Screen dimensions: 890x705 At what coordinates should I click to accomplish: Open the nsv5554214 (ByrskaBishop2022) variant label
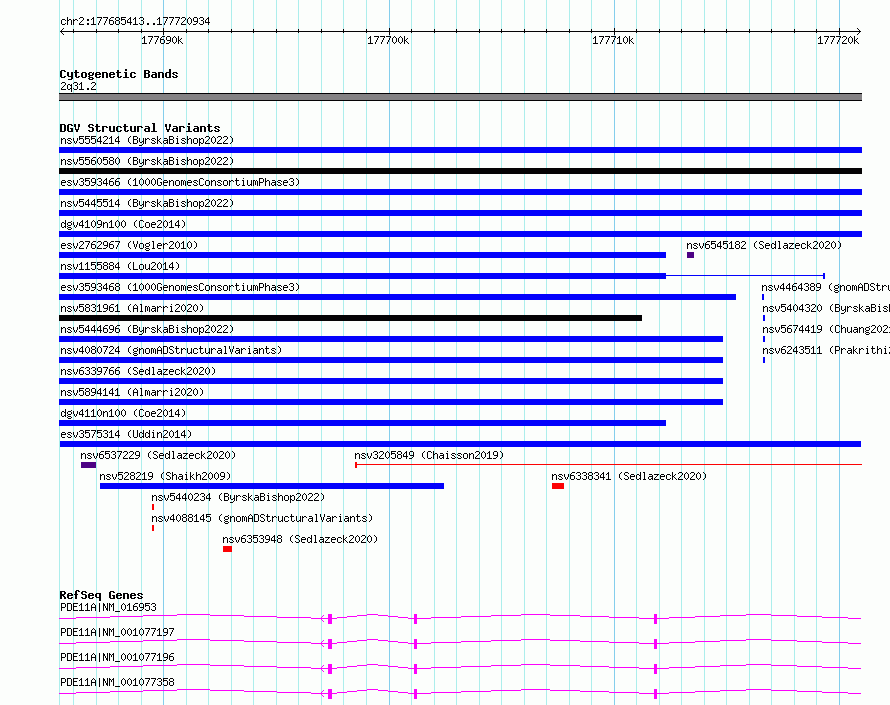(147, 140)
